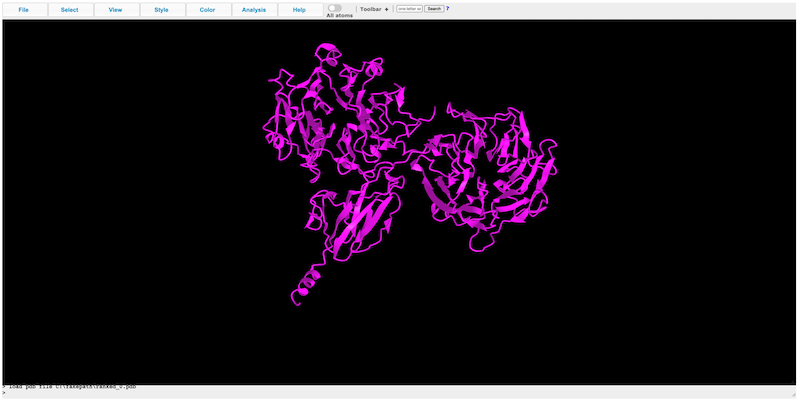This screenshot has height=403, width=800.
Task: Open the Help menu
Action: click(x=301, y=10)
